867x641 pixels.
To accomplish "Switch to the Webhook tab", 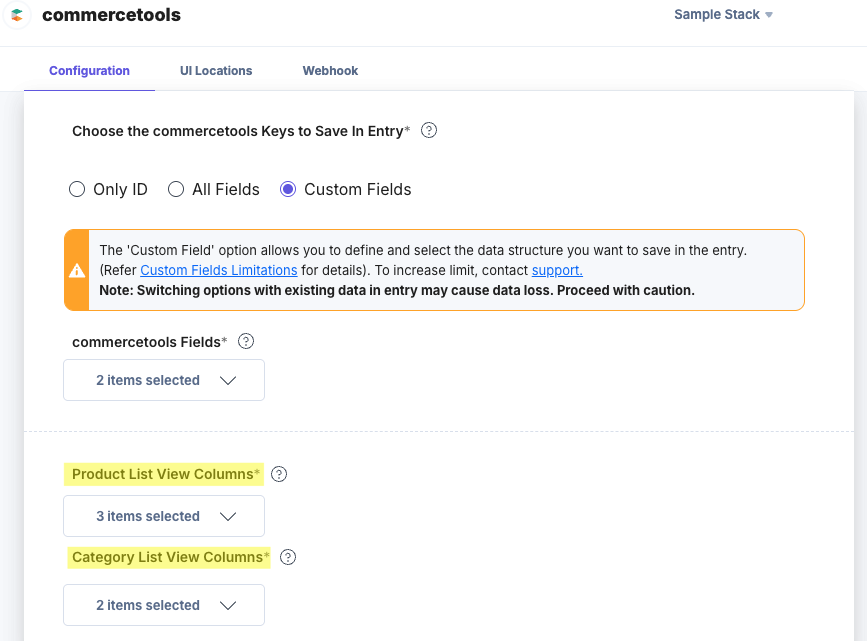I will (x=330, y=71).
